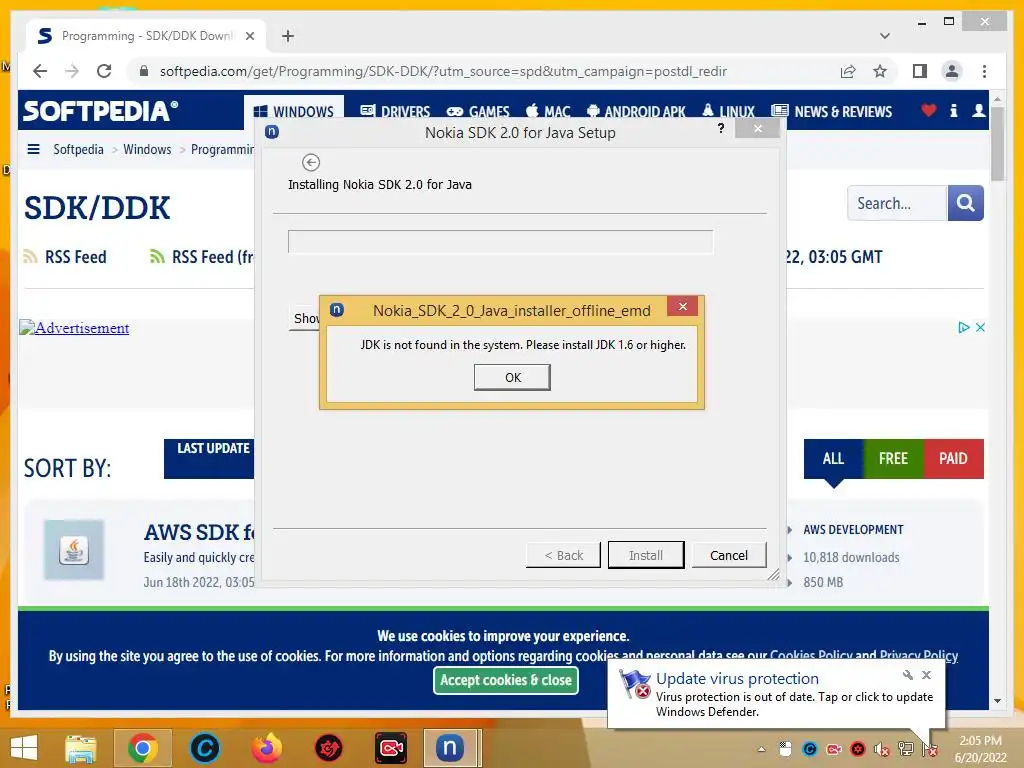Image resolution: width=1024 pixels, height=768 pixels.
Task: Click the AWS SDK Java thumbnail icon
Action: [x=74, y=550]
